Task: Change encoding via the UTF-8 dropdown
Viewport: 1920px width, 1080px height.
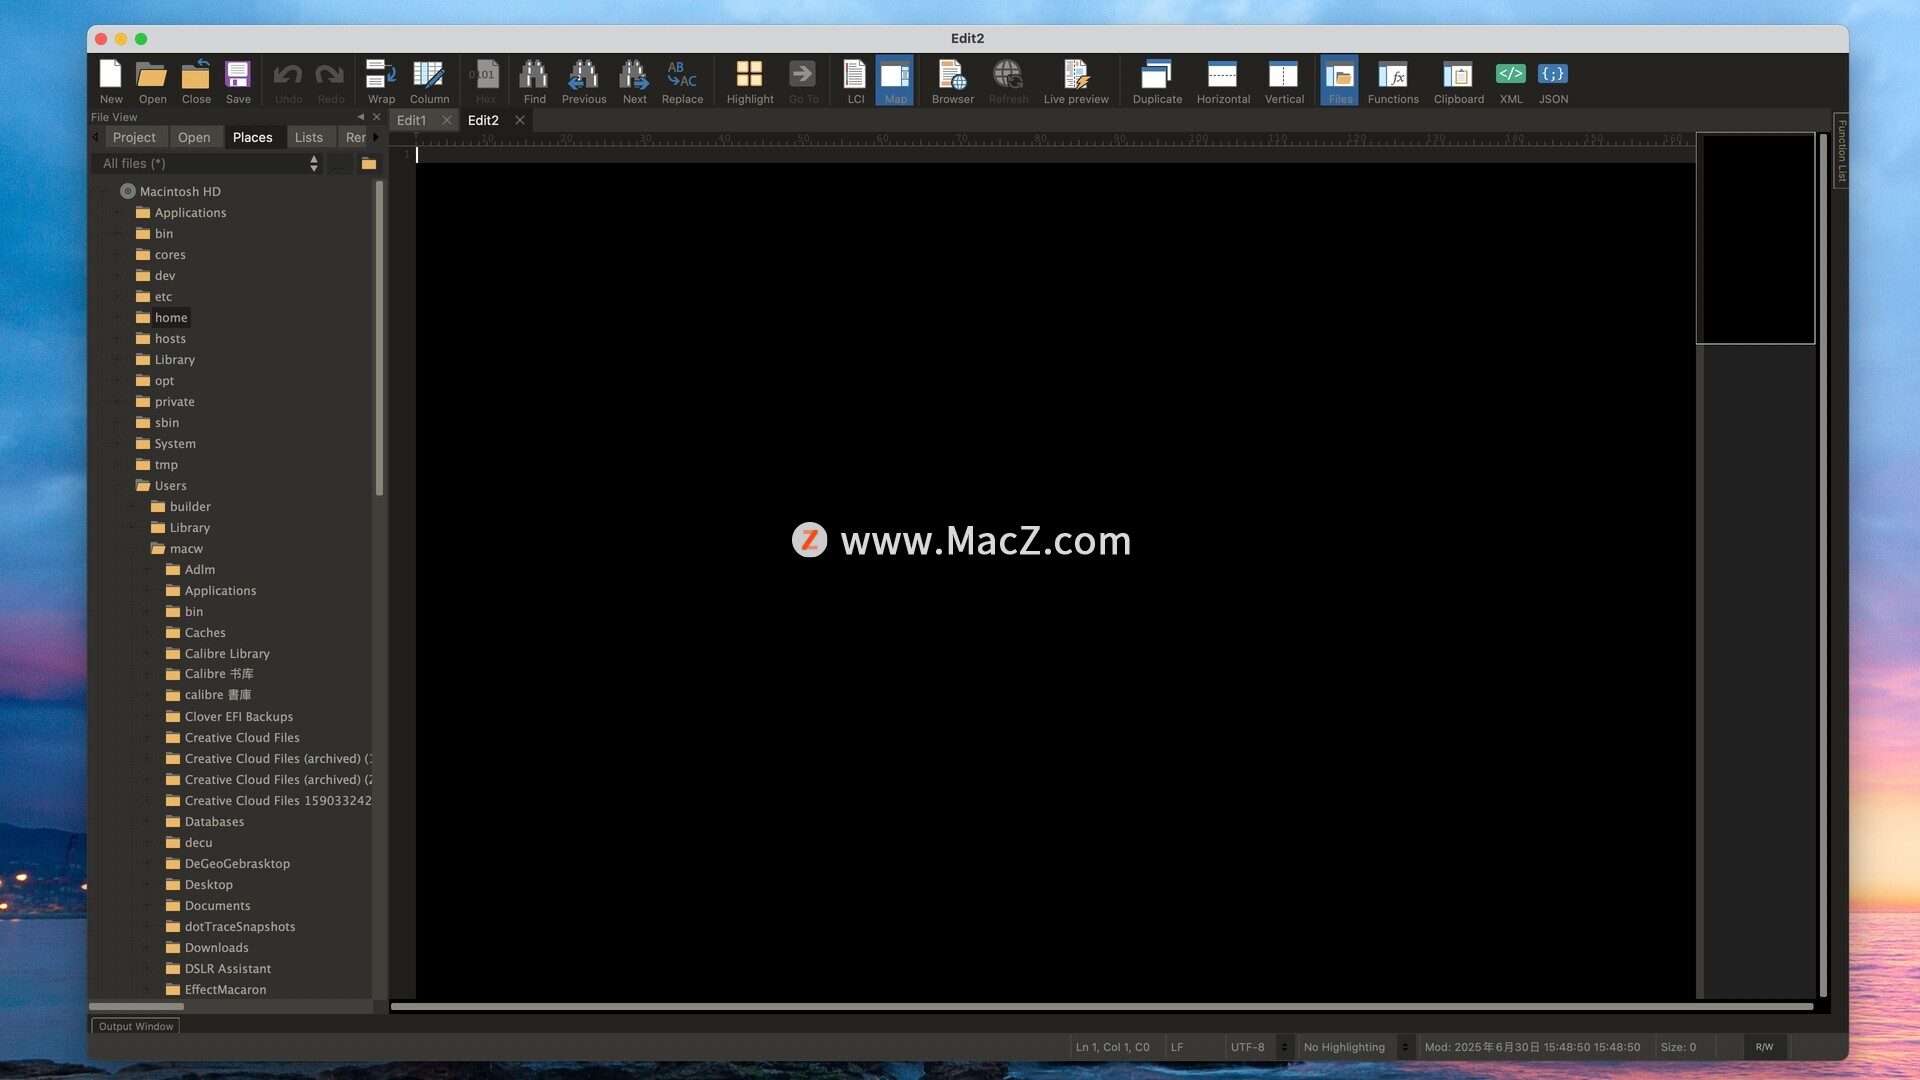Action: (x=1258, y=1047)
